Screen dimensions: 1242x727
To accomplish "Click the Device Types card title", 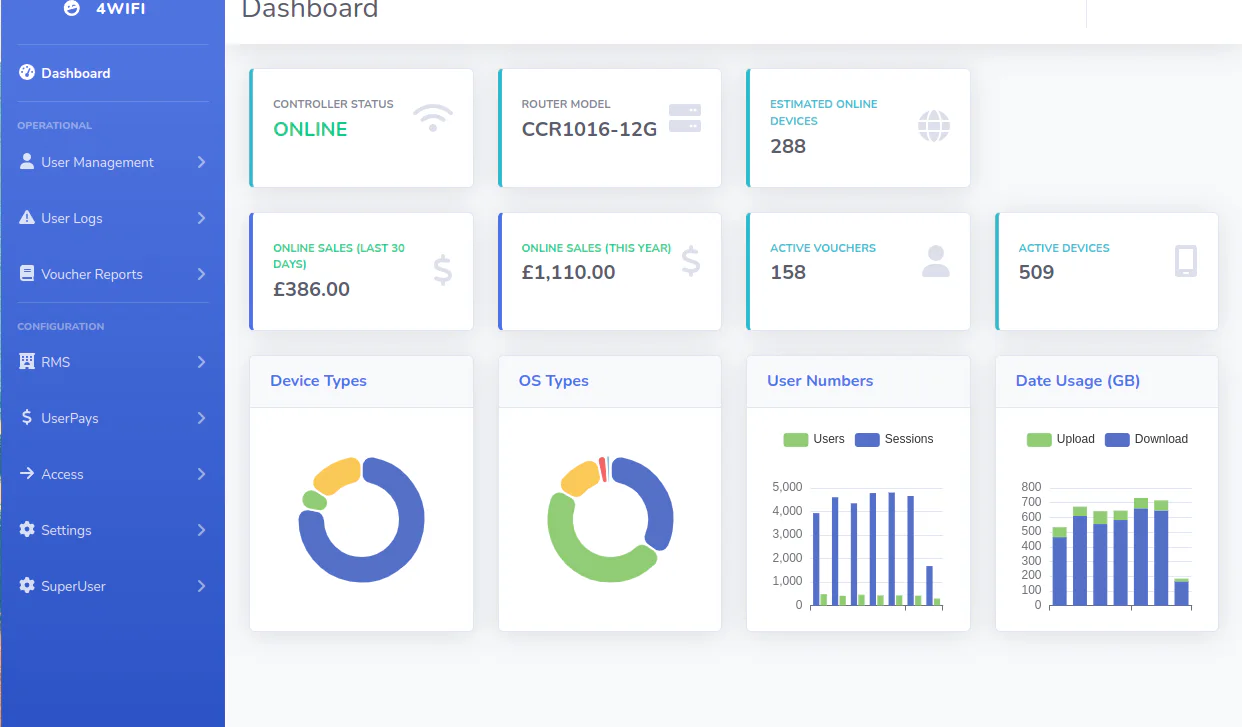I will tap(318, 381).
